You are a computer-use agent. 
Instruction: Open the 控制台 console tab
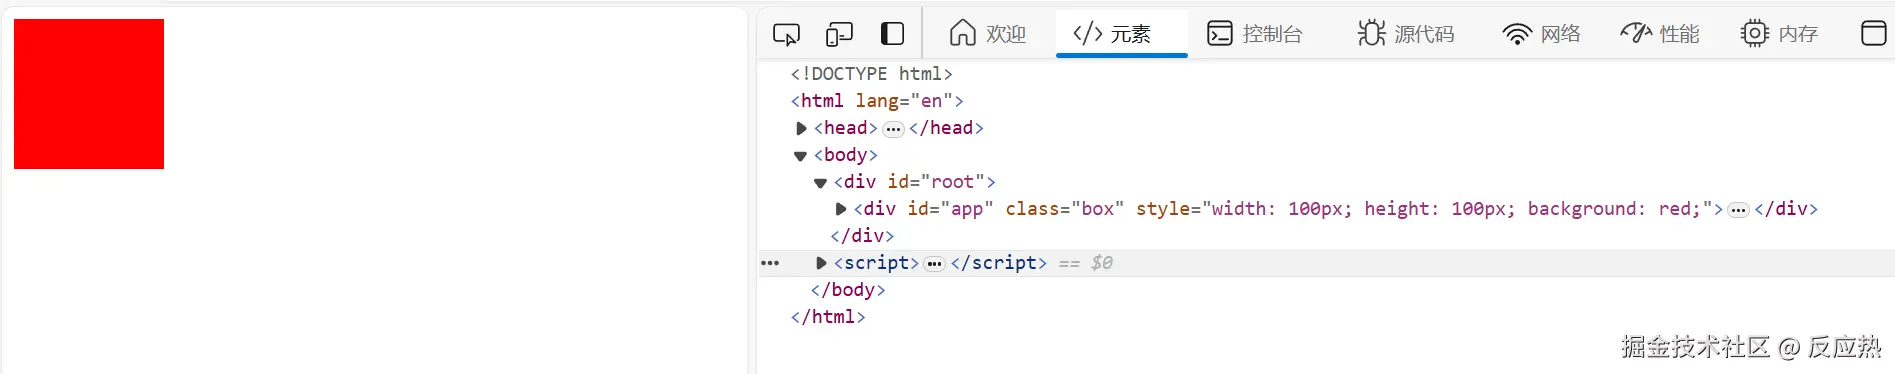click(x=1254, y=34)
